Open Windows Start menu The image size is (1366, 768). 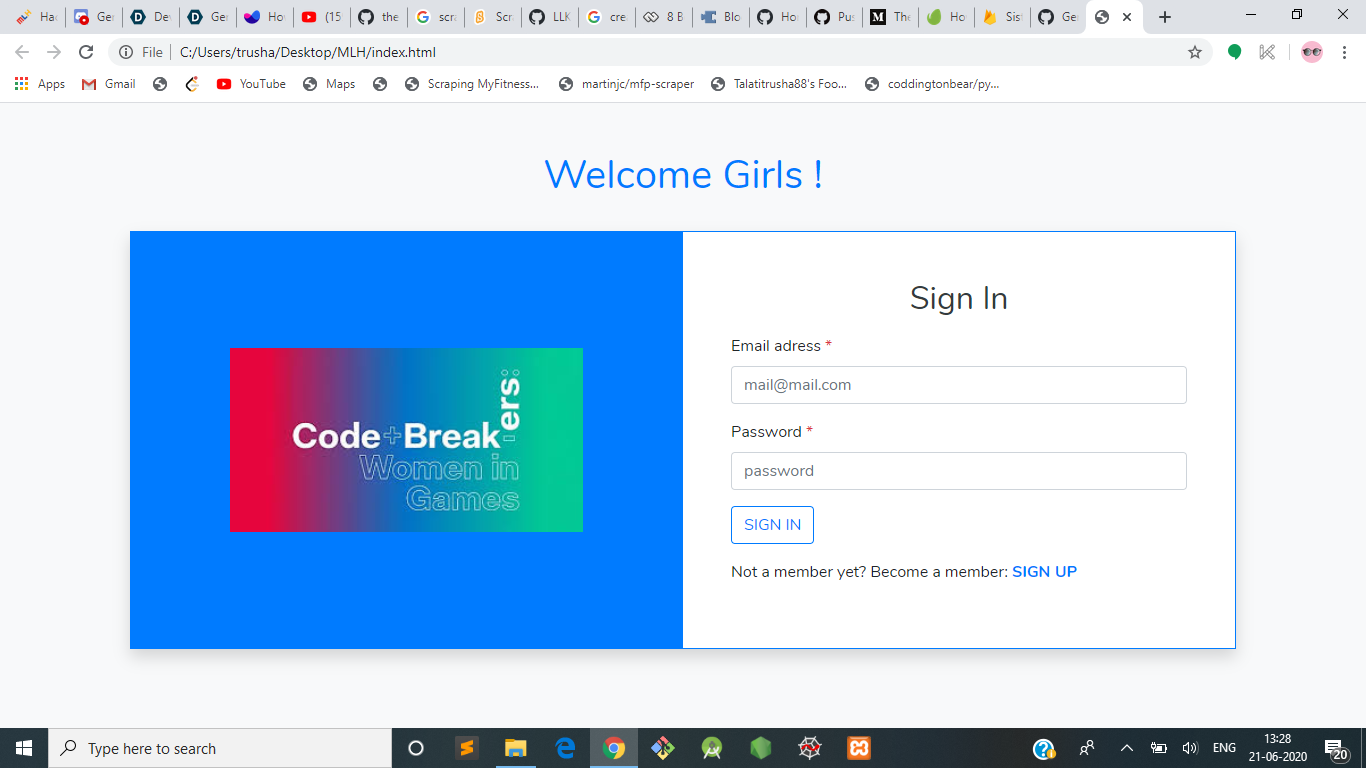24,748
